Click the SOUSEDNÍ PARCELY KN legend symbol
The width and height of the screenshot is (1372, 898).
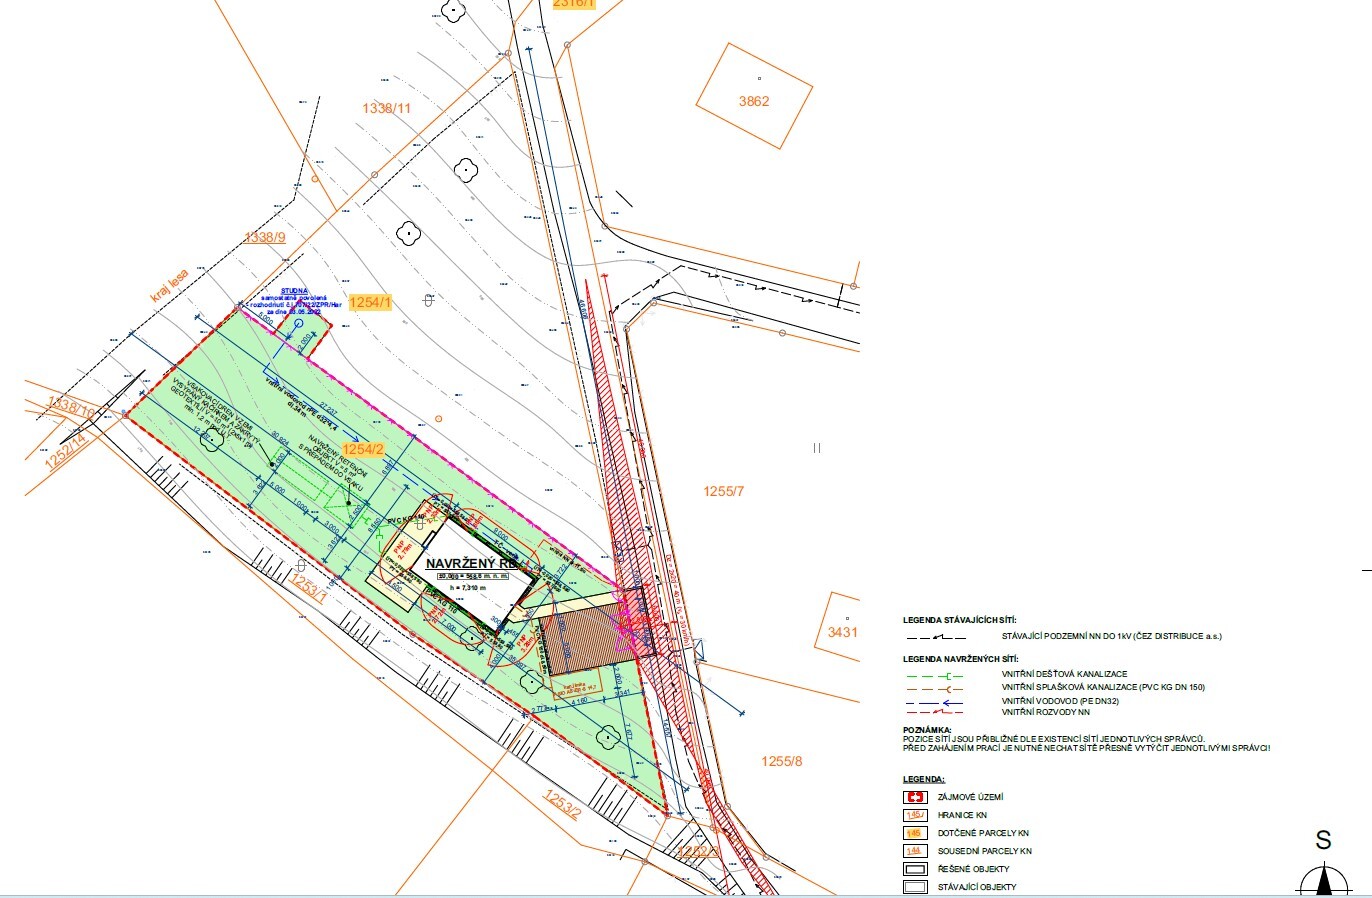click(x=914, y=851)
